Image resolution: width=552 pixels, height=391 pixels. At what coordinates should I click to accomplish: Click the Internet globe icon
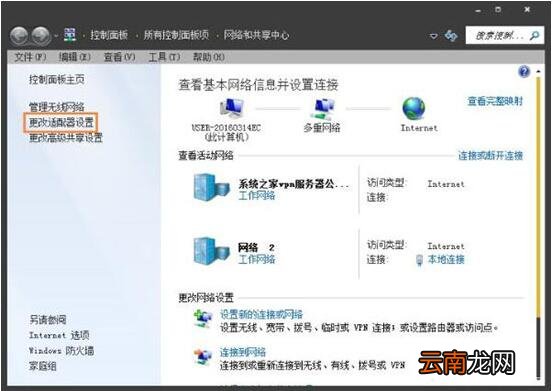(x=414, y=109)
